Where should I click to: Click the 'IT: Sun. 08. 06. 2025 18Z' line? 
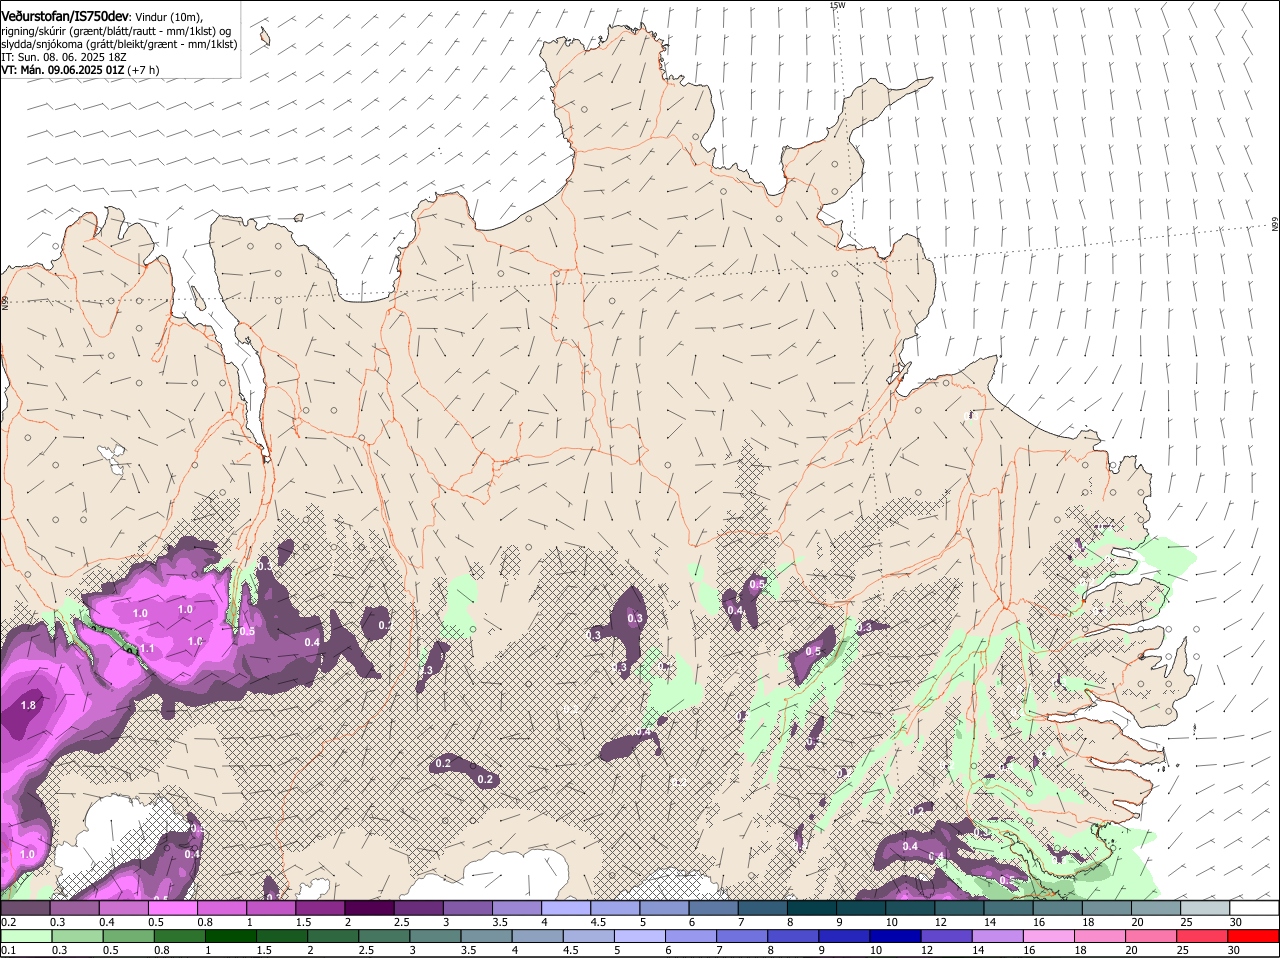click(x=63, y=57)
